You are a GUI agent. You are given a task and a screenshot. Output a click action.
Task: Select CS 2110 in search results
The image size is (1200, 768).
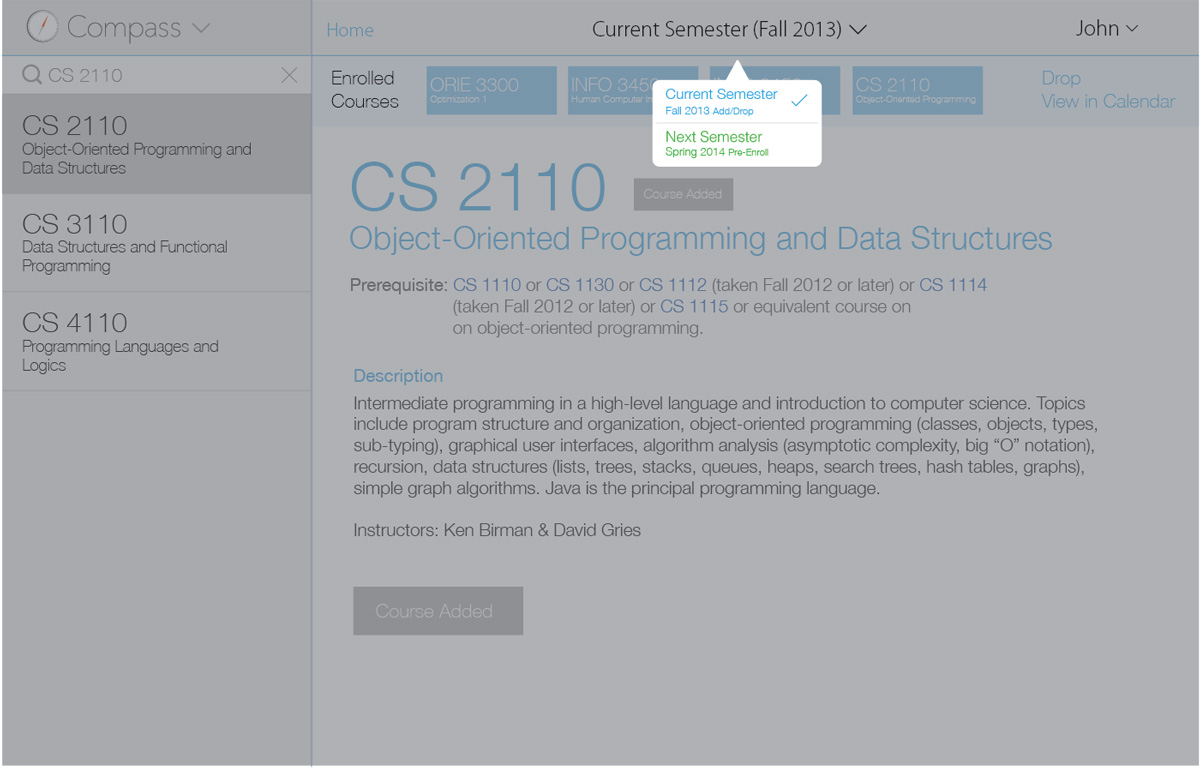(x=156, y=144)
